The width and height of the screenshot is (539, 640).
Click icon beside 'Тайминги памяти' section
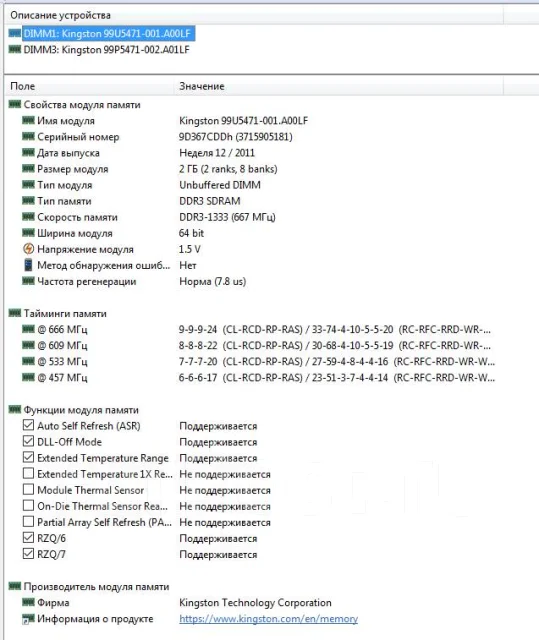tap(15, 313)
